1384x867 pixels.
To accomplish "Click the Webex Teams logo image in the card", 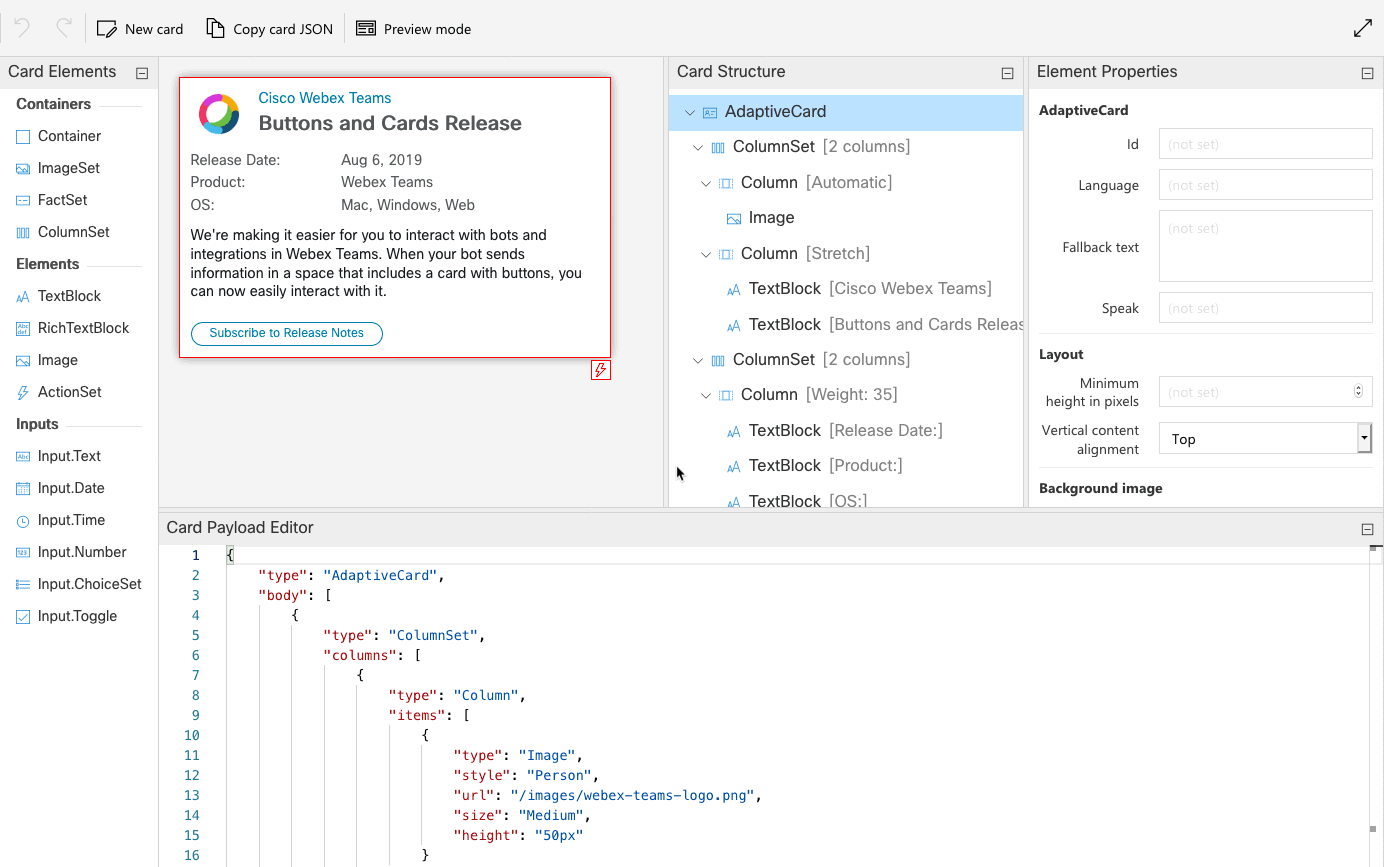I will coord(219,114).
